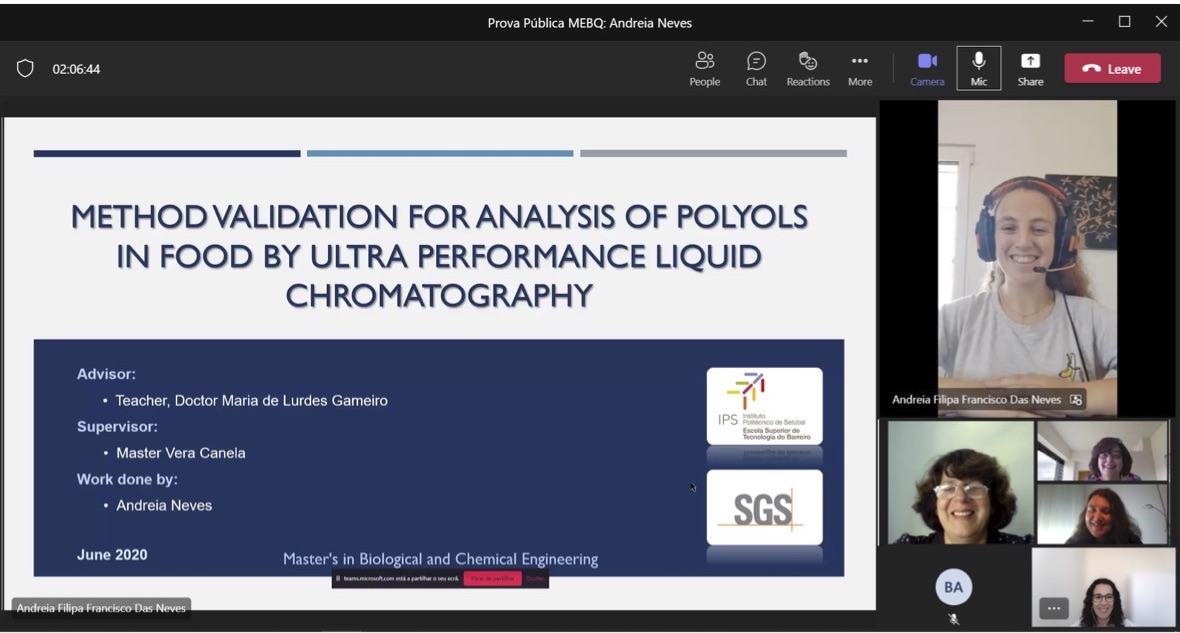Viewport: 1180px width, 633px height.
Task: Open the meeting Chat
Action: (756, 69)
